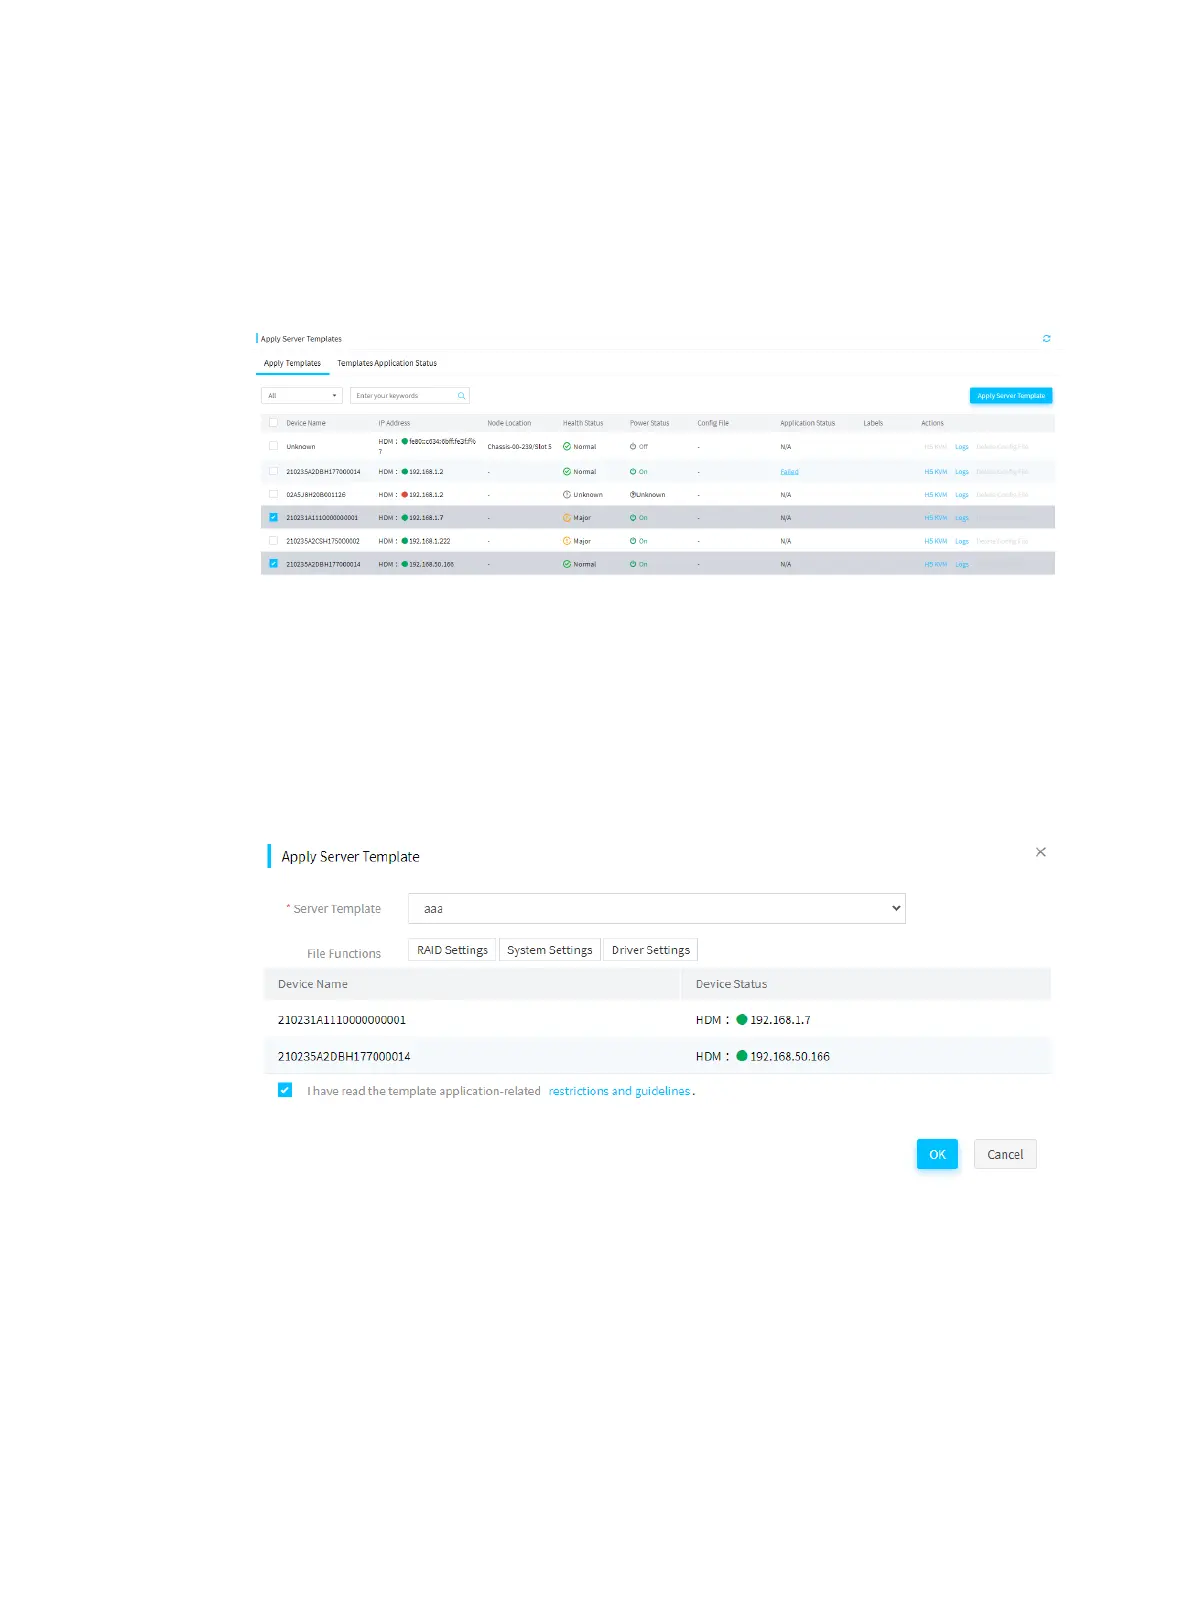The height and width of the screenshot is (1616, 1190).
Task: Check the box for row with IP 192.168.1.2 Normal
Action: tap(273, 471)
